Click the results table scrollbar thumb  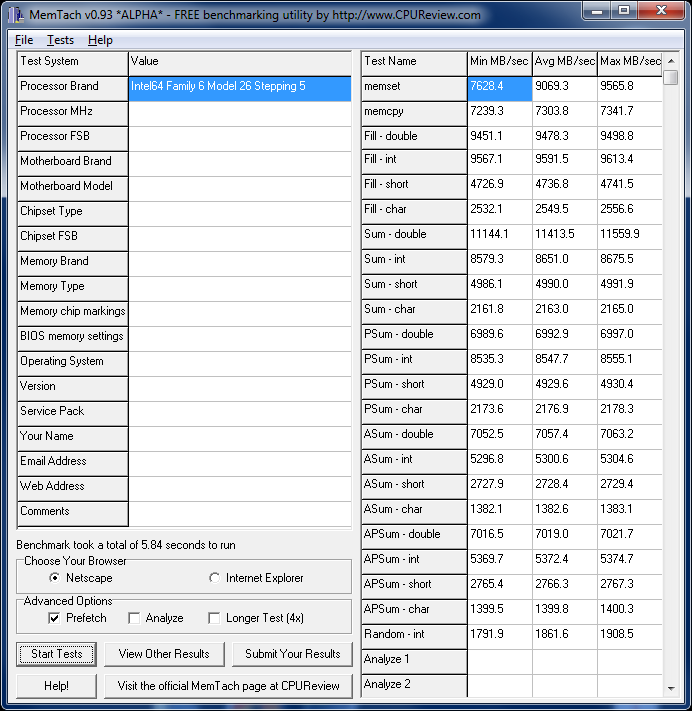(671, 77)
